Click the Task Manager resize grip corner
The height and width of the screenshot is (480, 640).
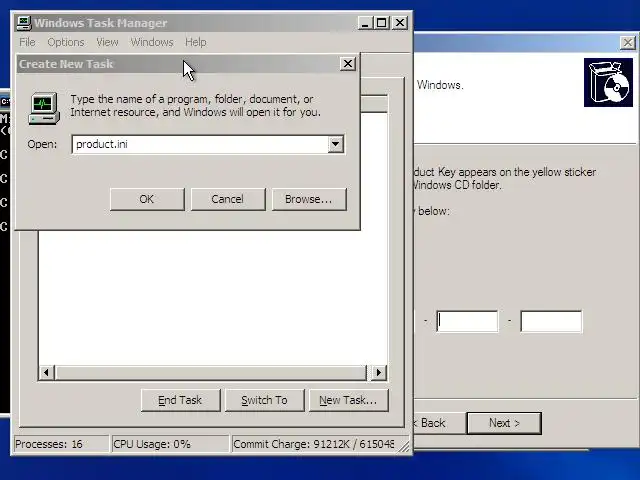tap(404, 446)
